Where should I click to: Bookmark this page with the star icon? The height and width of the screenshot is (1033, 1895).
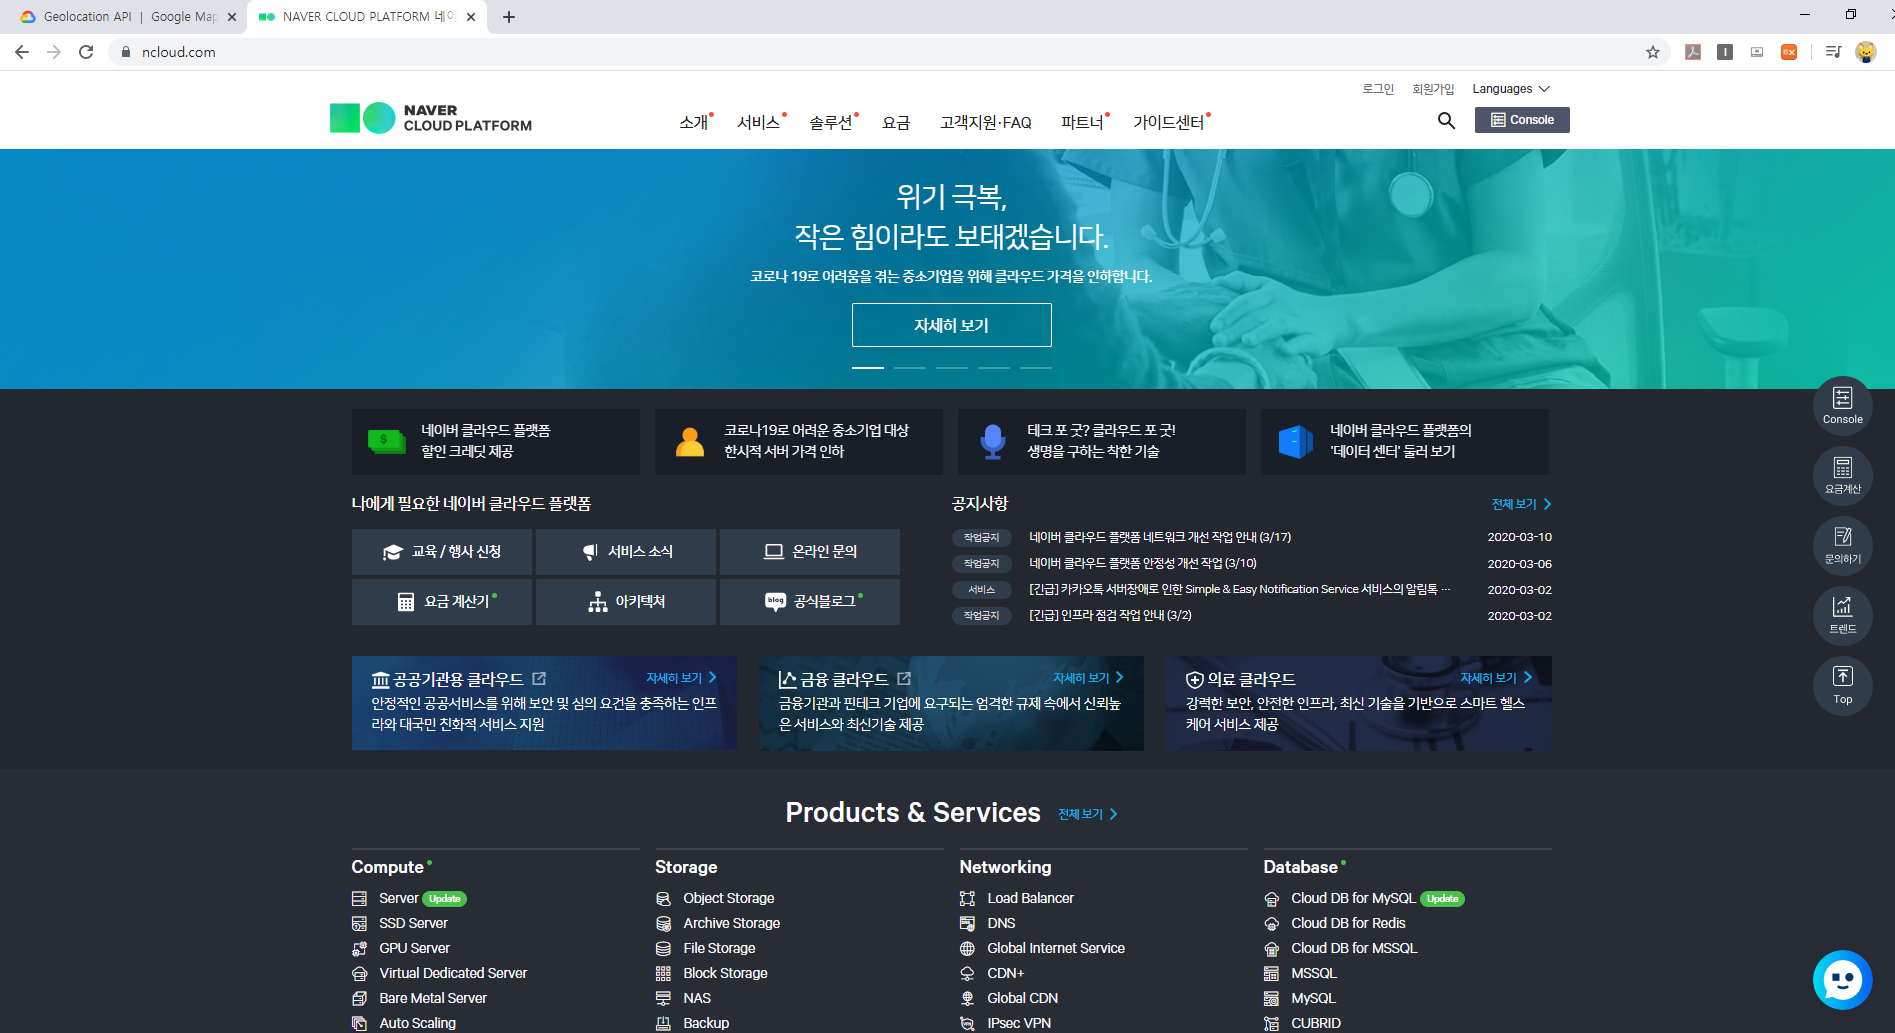click(1653, 52)
